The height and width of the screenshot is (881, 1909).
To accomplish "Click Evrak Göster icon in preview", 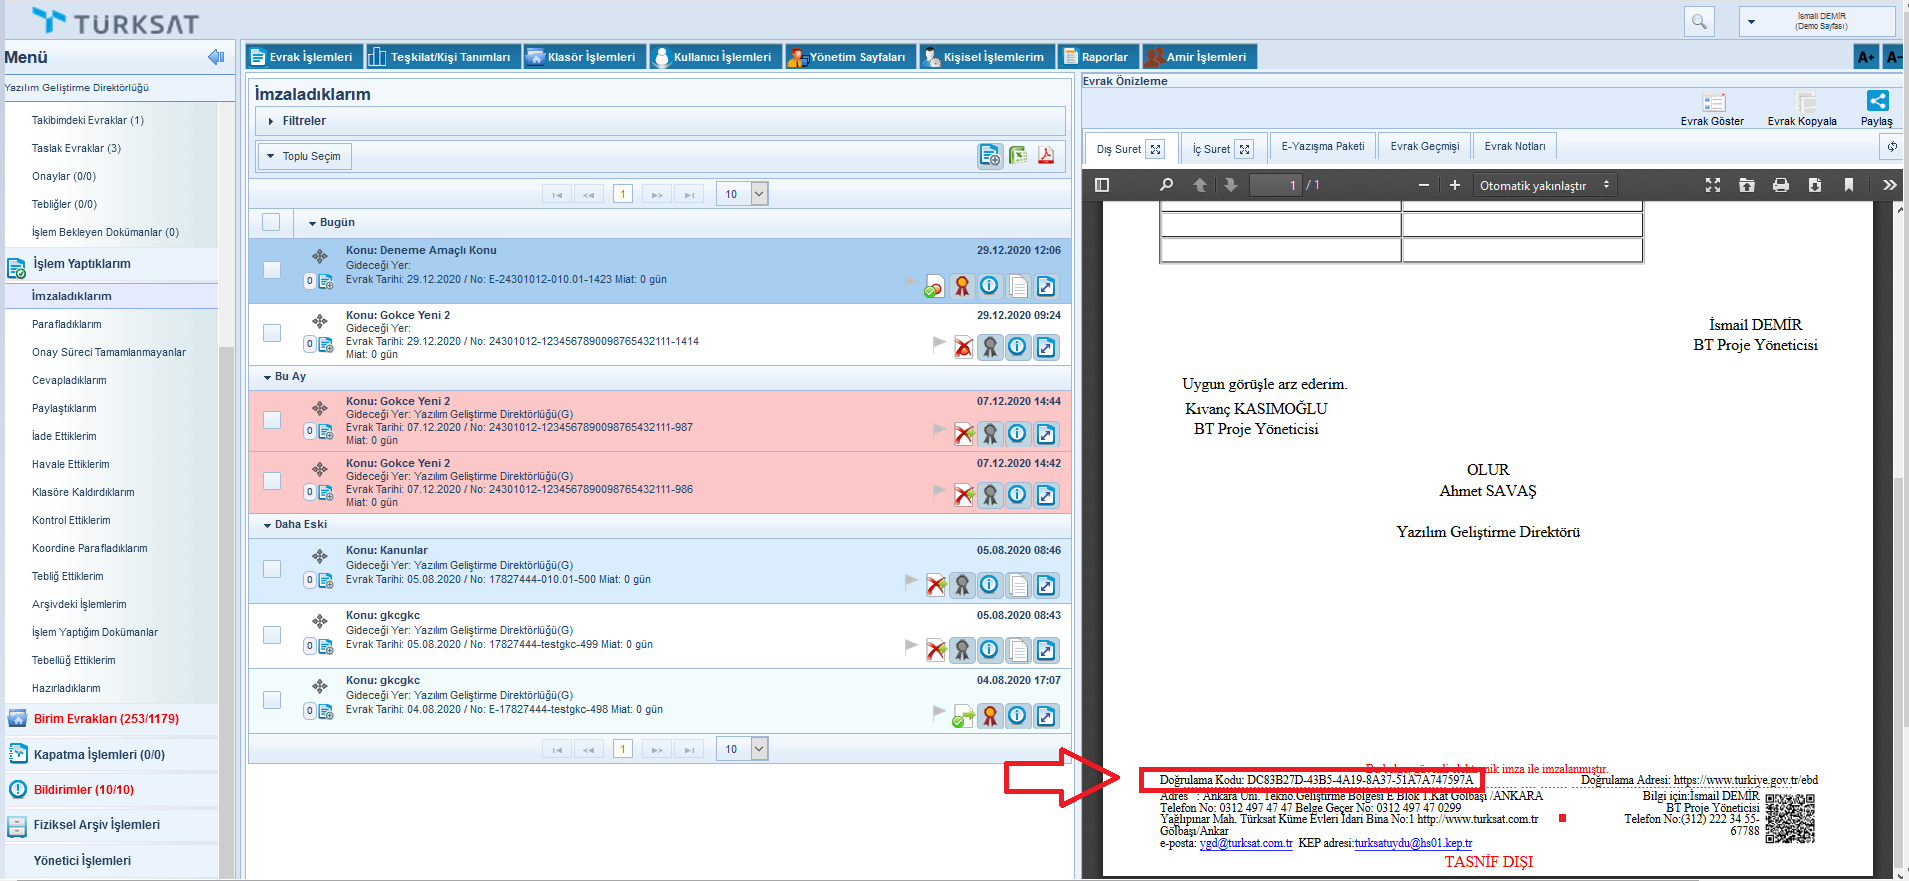I will 1713,103.
